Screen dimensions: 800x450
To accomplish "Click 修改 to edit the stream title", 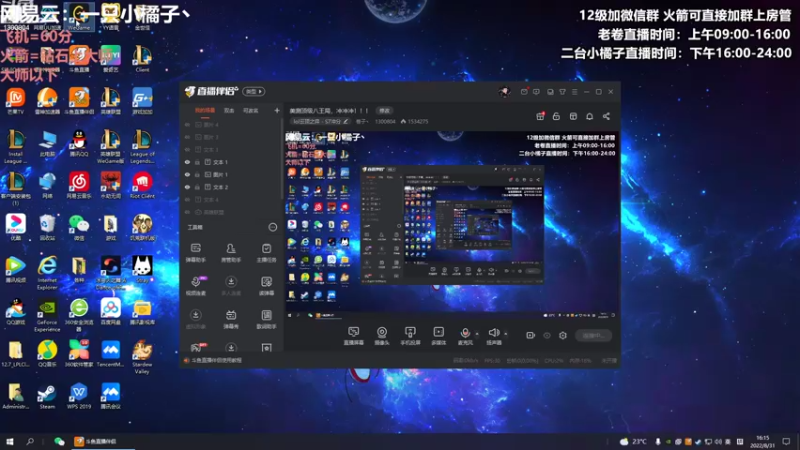I will click(384, 111).
